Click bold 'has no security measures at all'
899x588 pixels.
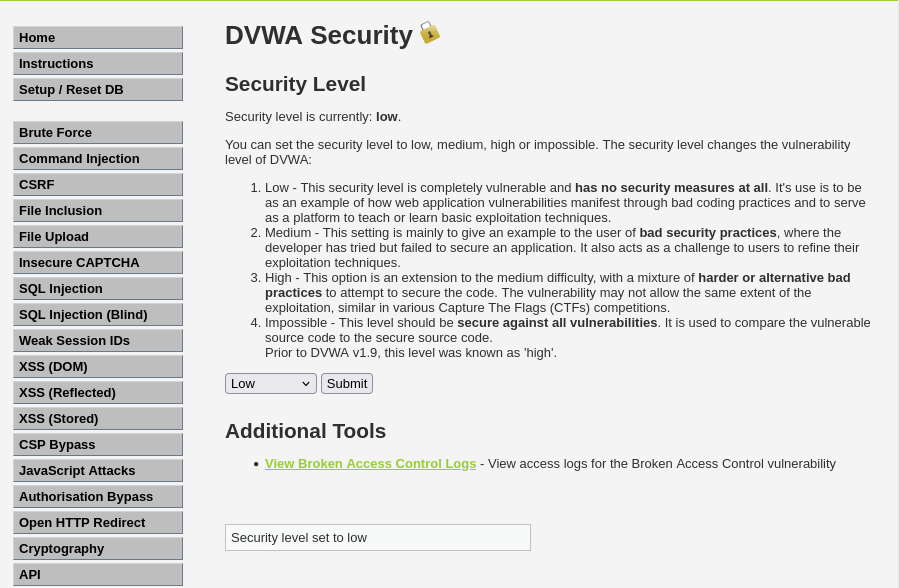tap(671, 188)
